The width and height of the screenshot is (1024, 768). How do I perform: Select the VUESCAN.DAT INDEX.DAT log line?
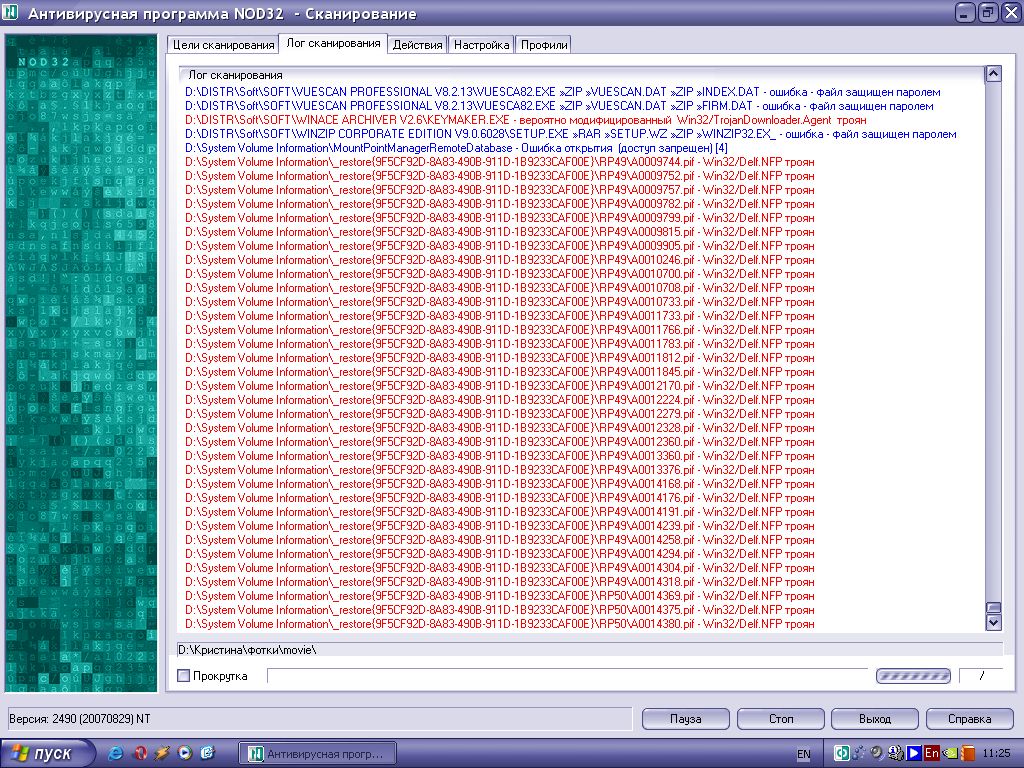click(x=563, y=92)
